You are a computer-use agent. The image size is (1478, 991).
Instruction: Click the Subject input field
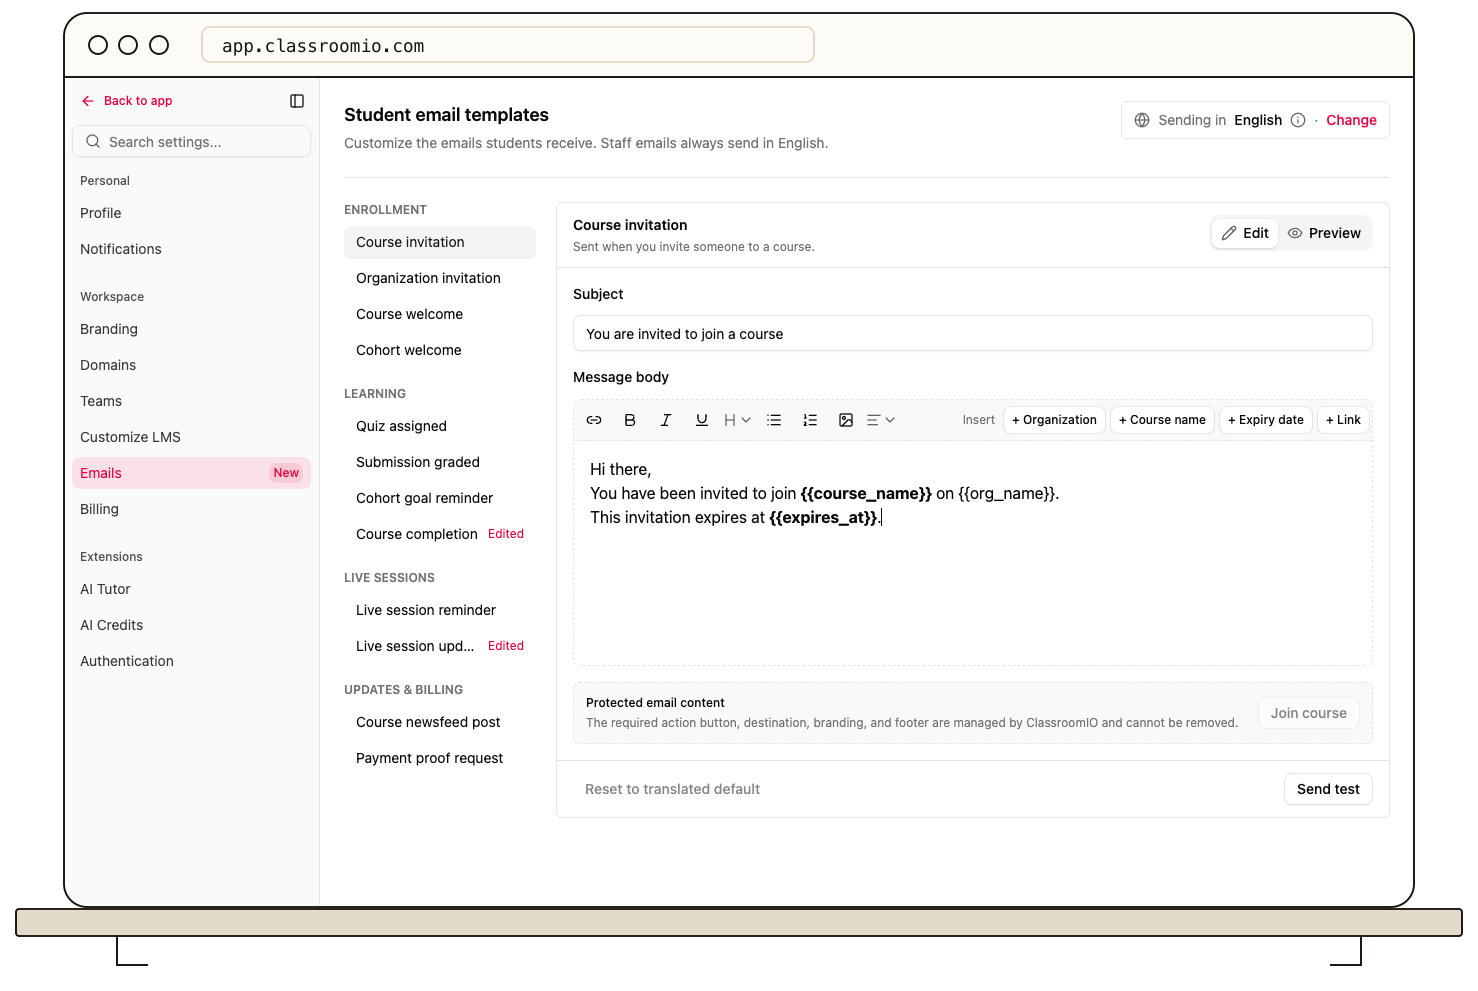pyautogui.click(x=972, y=334)
